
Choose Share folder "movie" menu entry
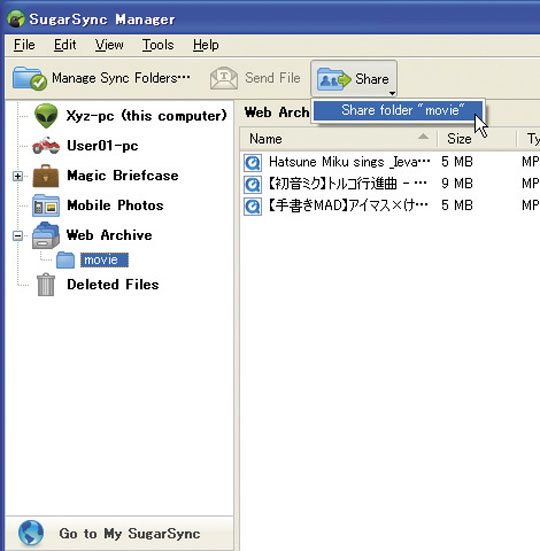398,110
